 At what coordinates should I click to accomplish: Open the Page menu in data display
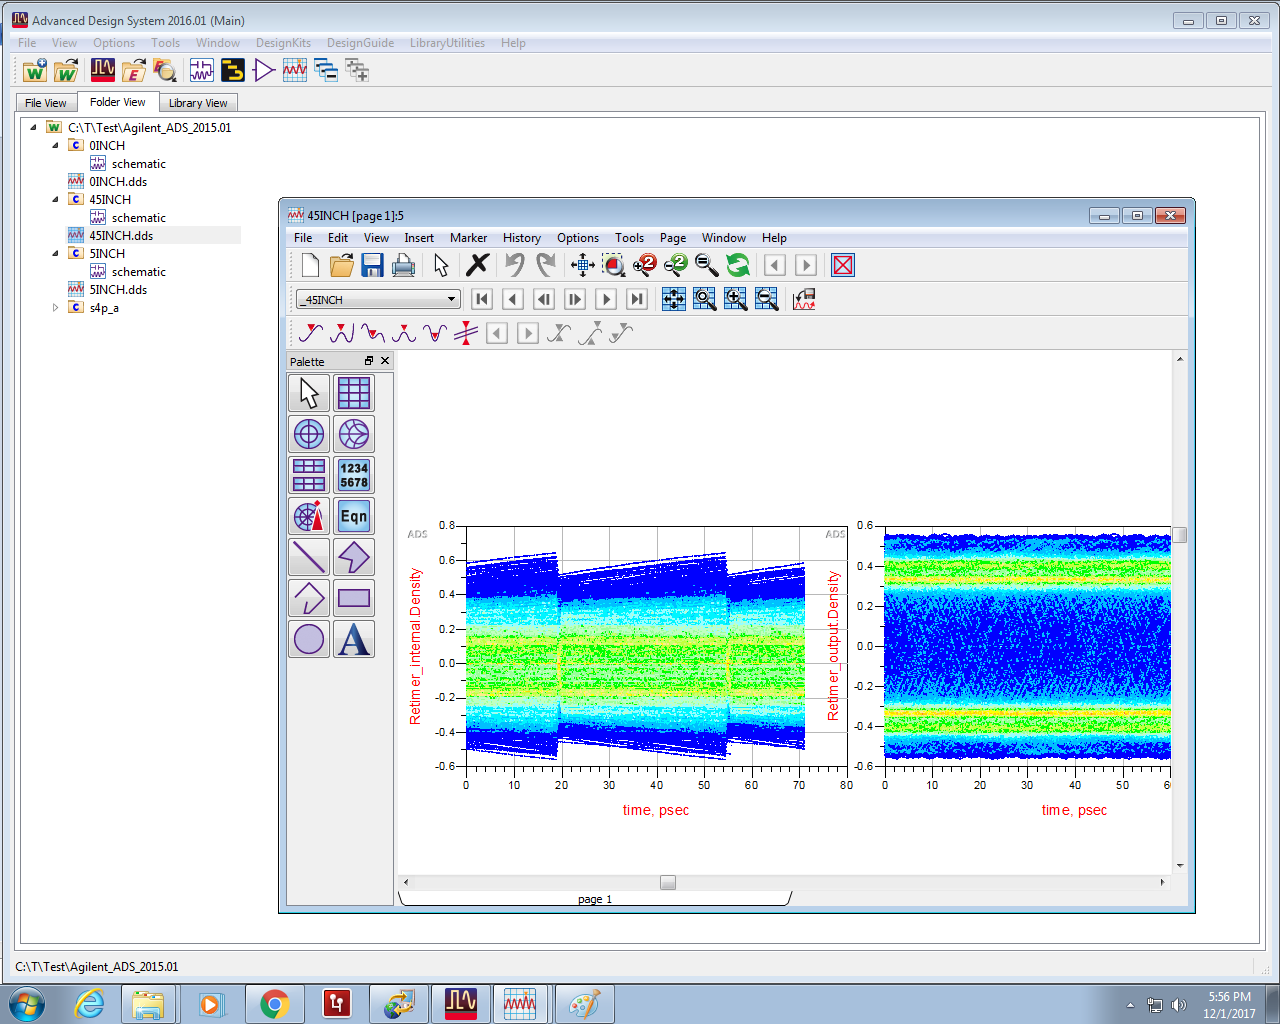(x=673, y=237)
